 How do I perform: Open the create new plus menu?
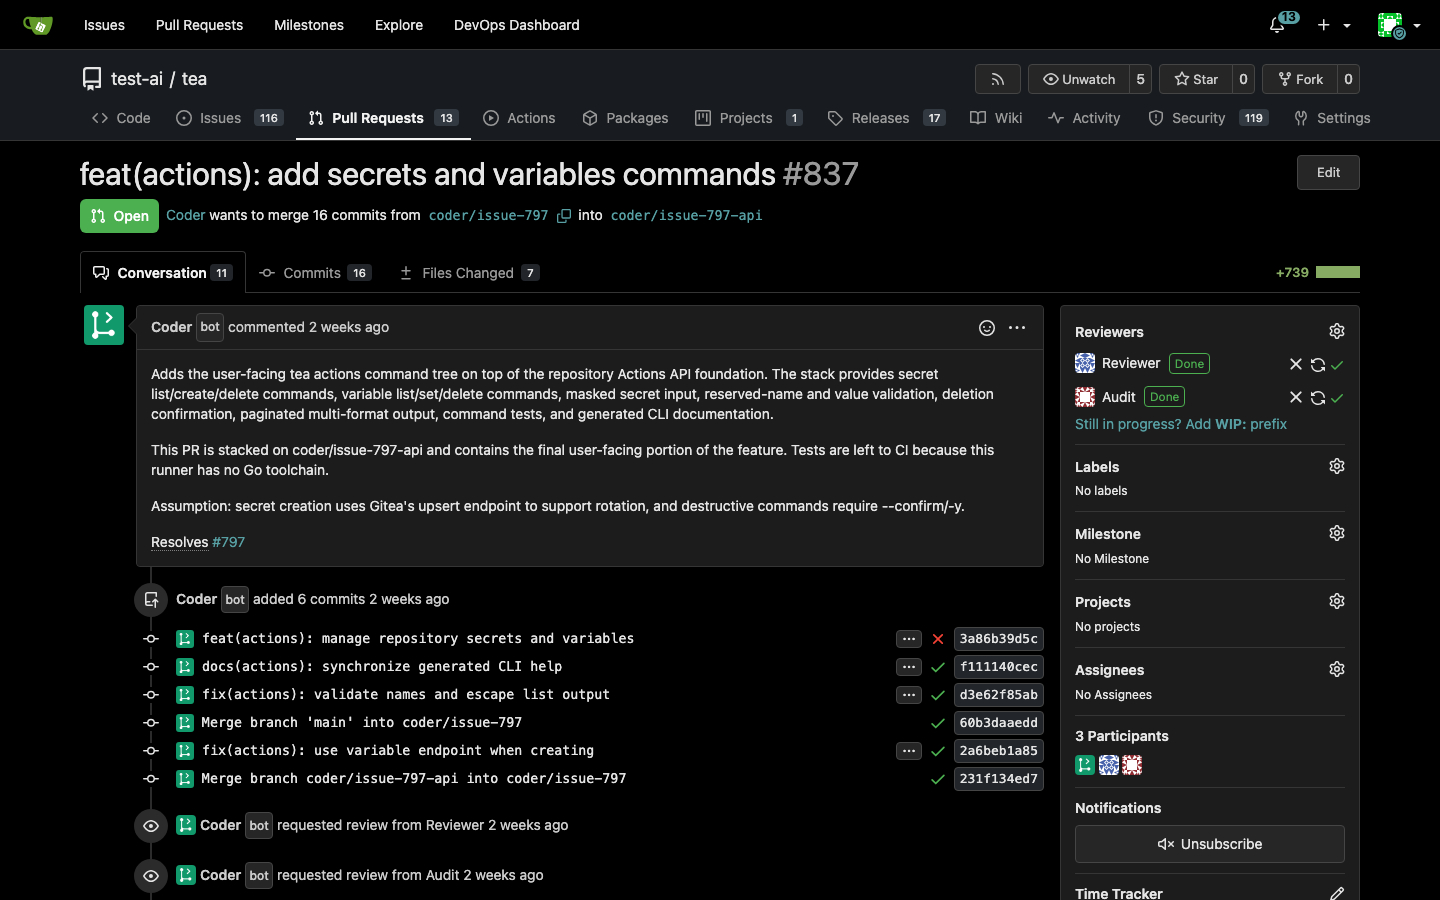coord(1333,25)
